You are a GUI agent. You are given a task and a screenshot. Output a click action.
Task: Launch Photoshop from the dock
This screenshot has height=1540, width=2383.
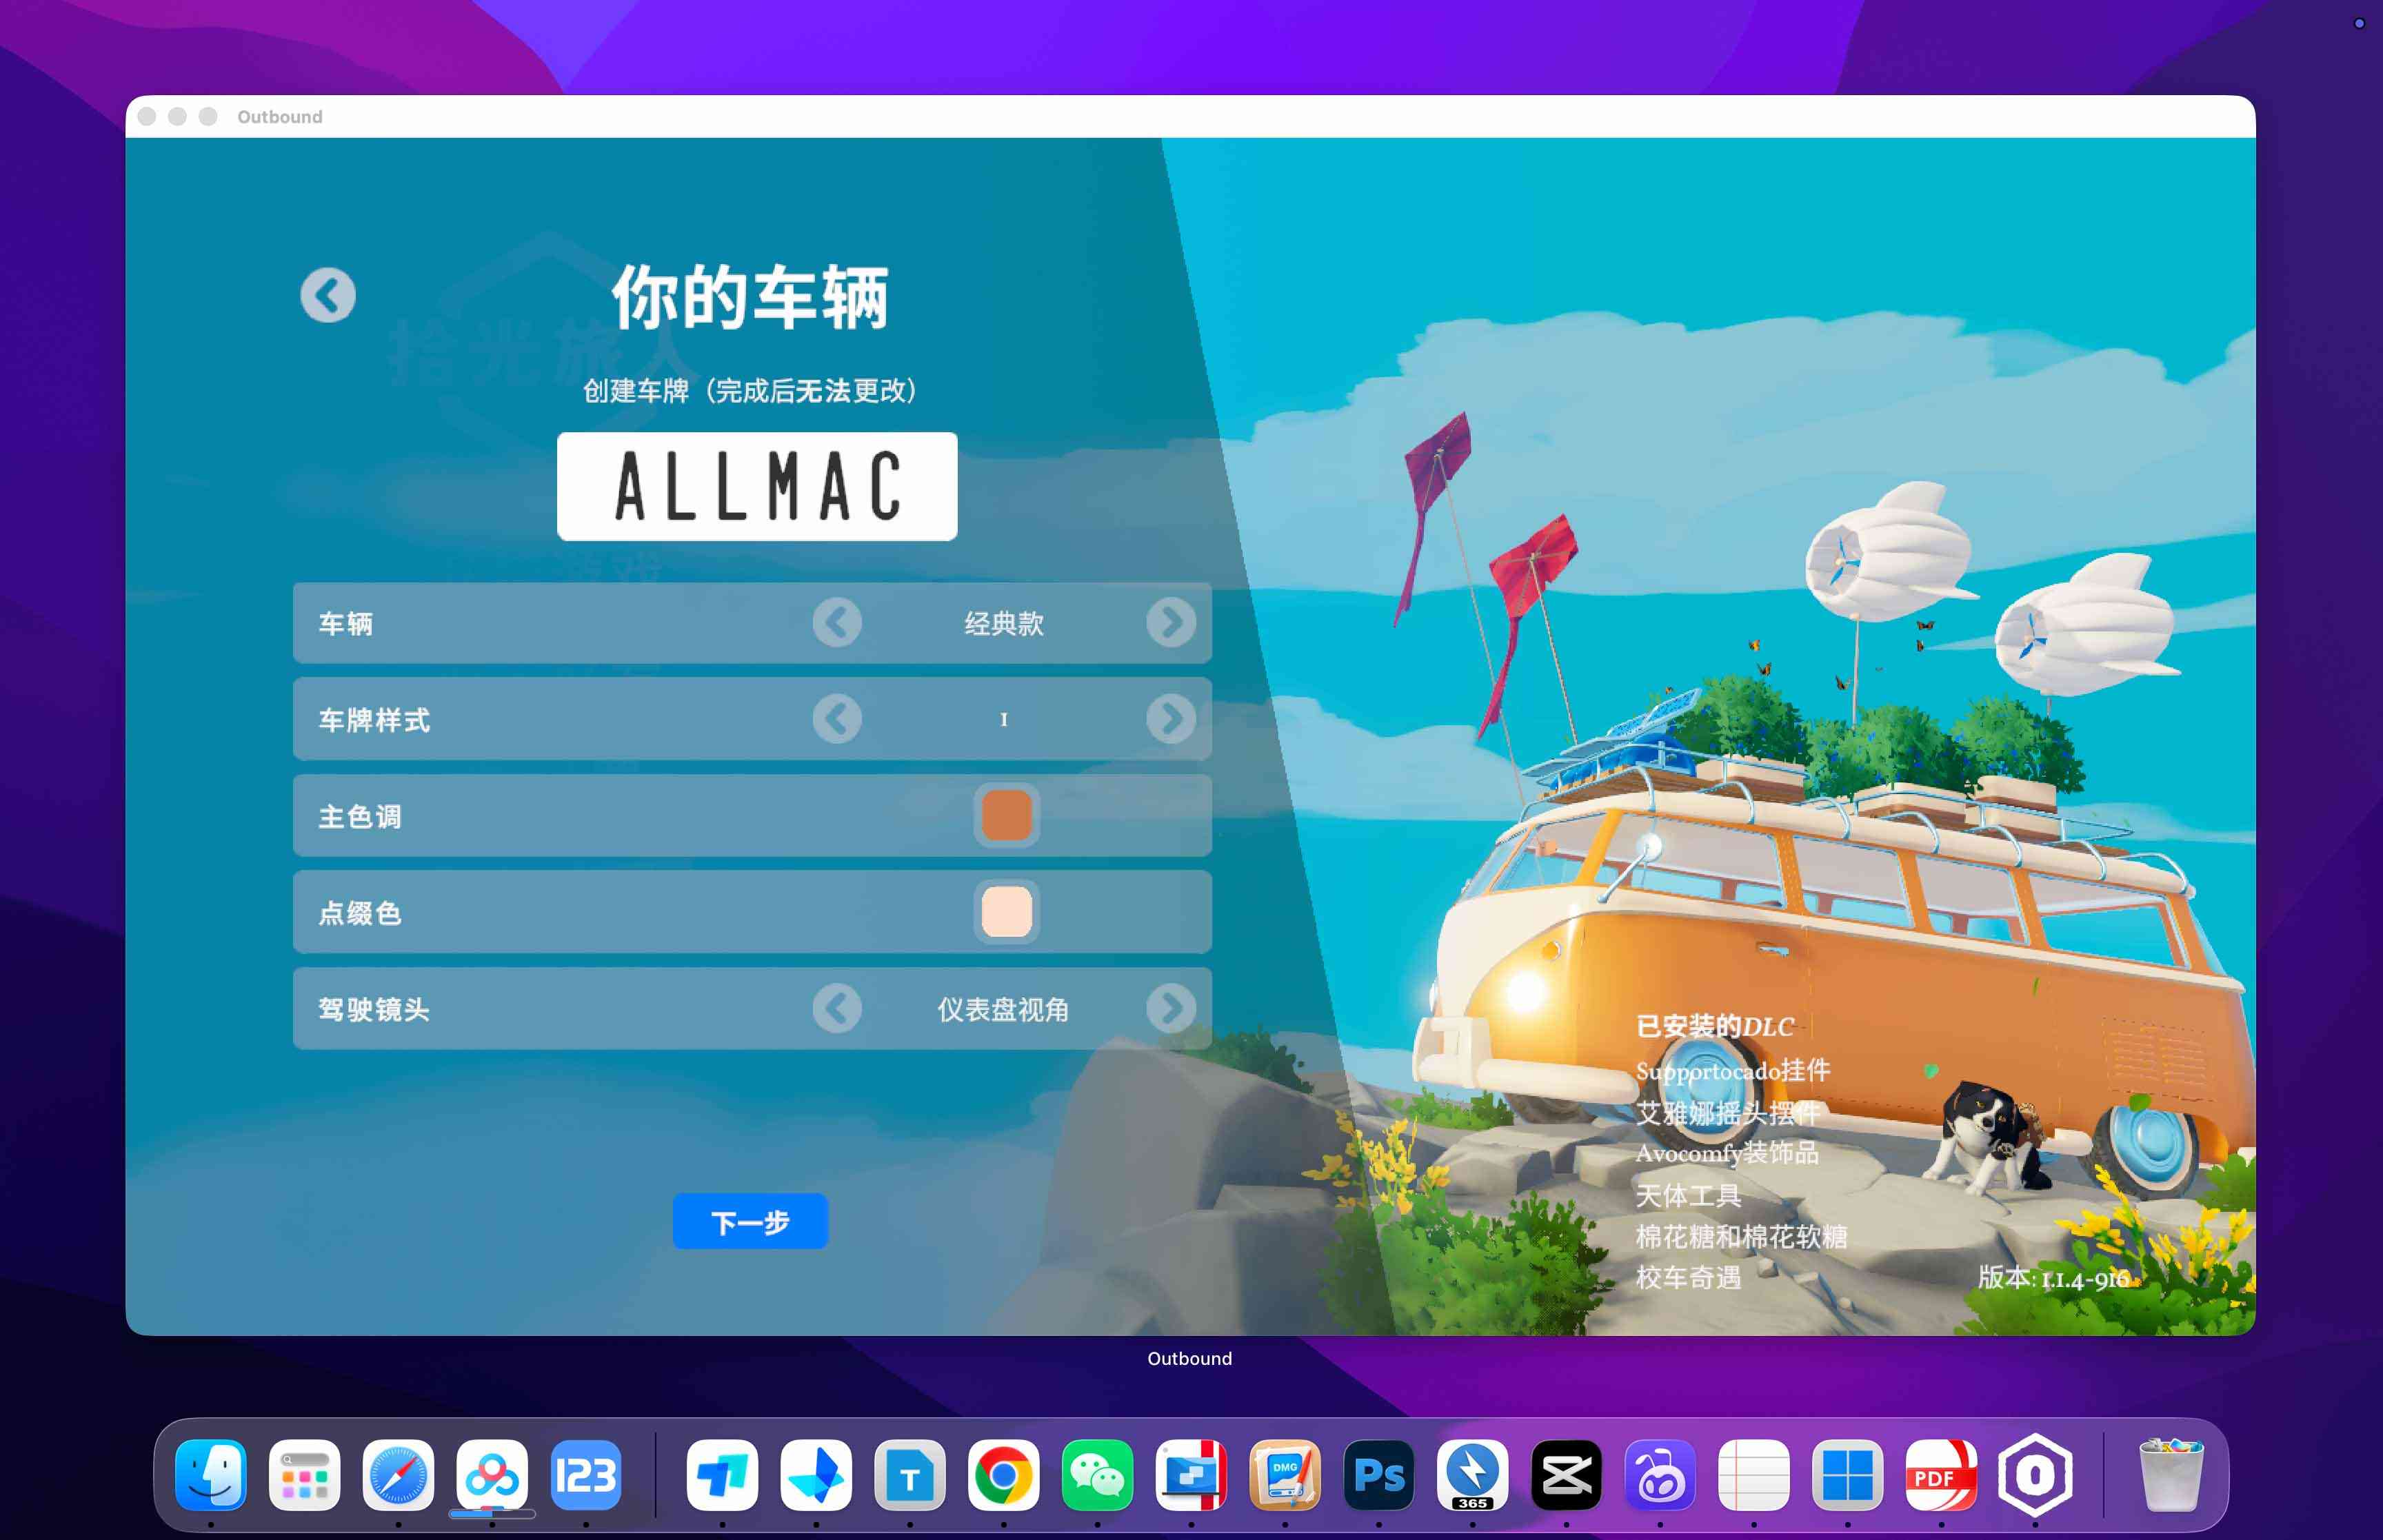pos(1379,1475)
